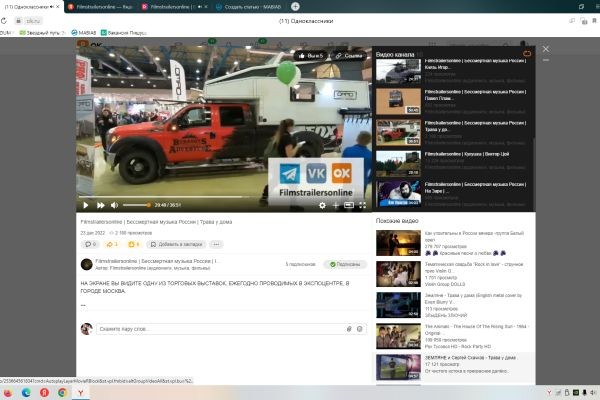Close the video layer with X
Screen dimensions: 600x400
546,49
